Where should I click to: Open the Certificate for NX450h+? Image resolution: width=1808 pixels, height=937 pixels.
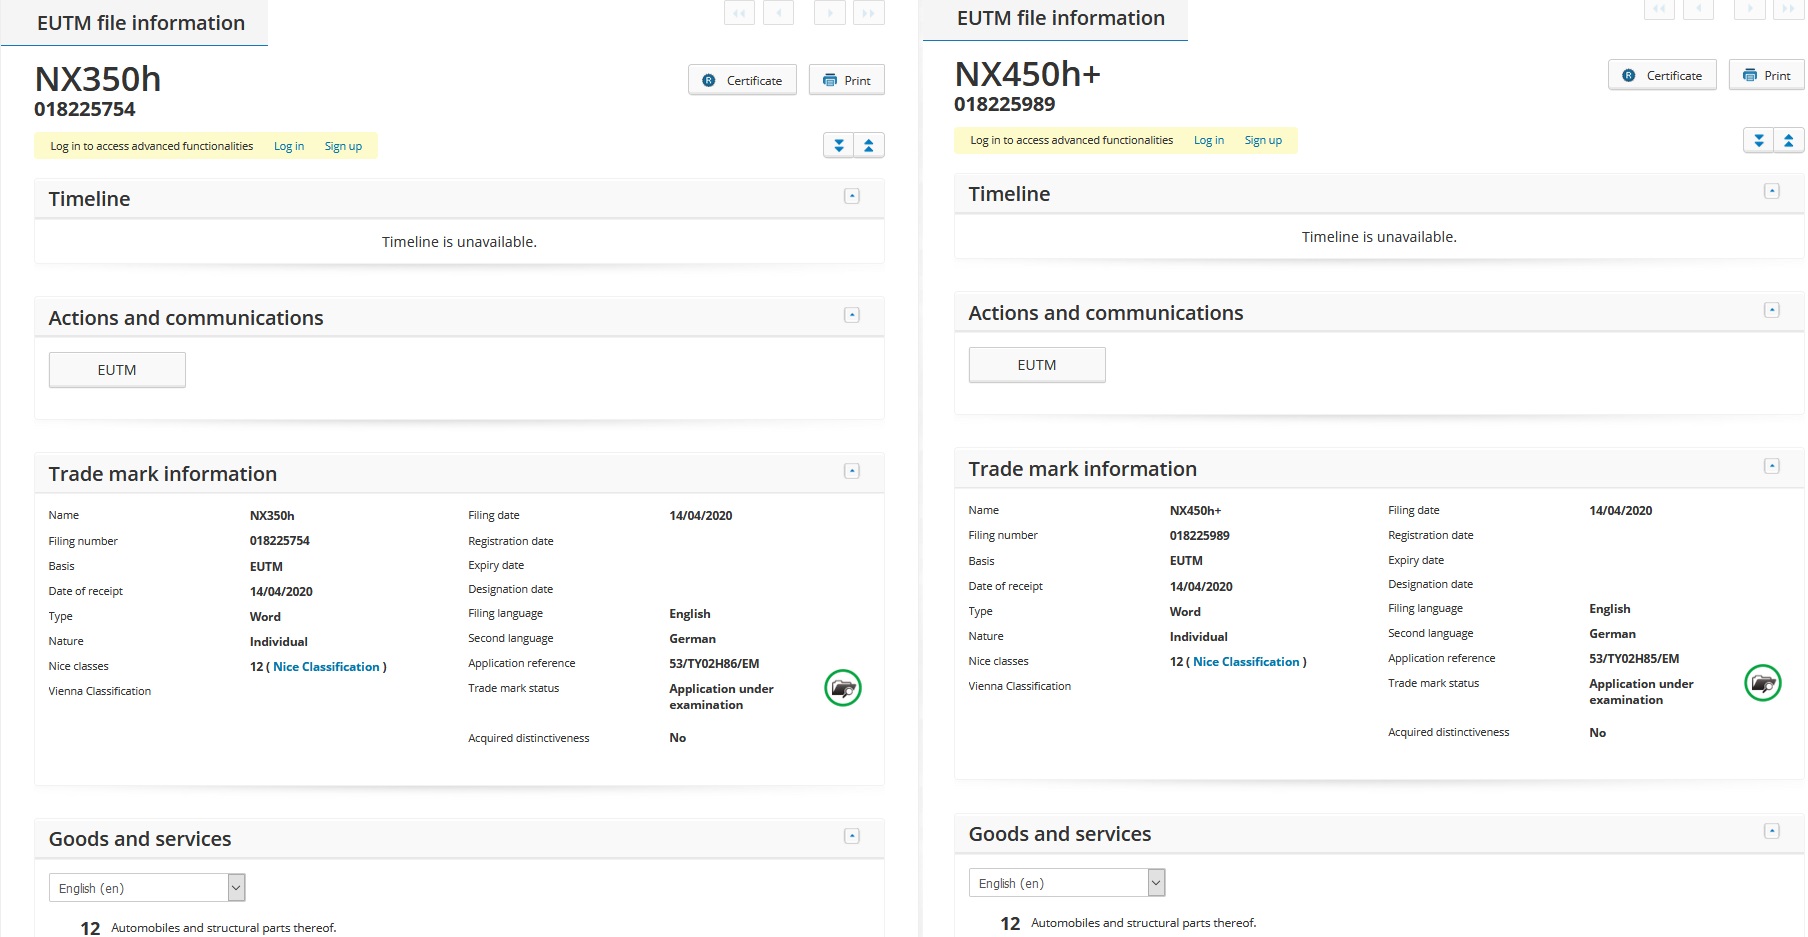click(x=1662, y=75)
